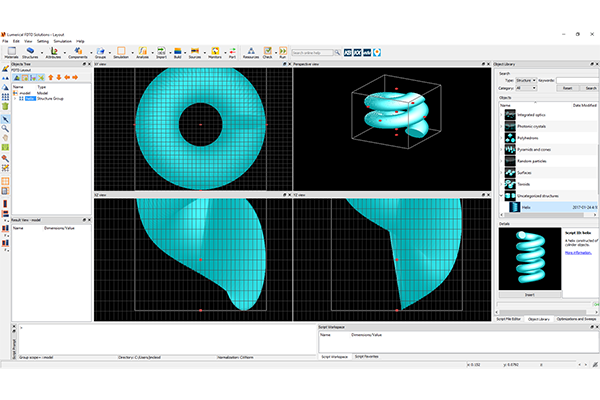Add a Simulation region icon

121,51
